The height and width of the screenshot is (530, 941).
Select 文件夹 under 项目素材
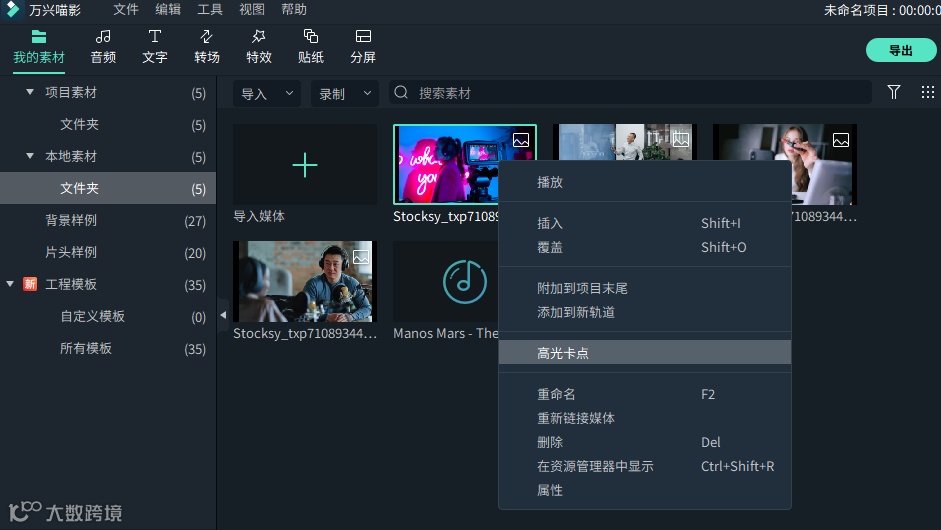tap(108, 124)
